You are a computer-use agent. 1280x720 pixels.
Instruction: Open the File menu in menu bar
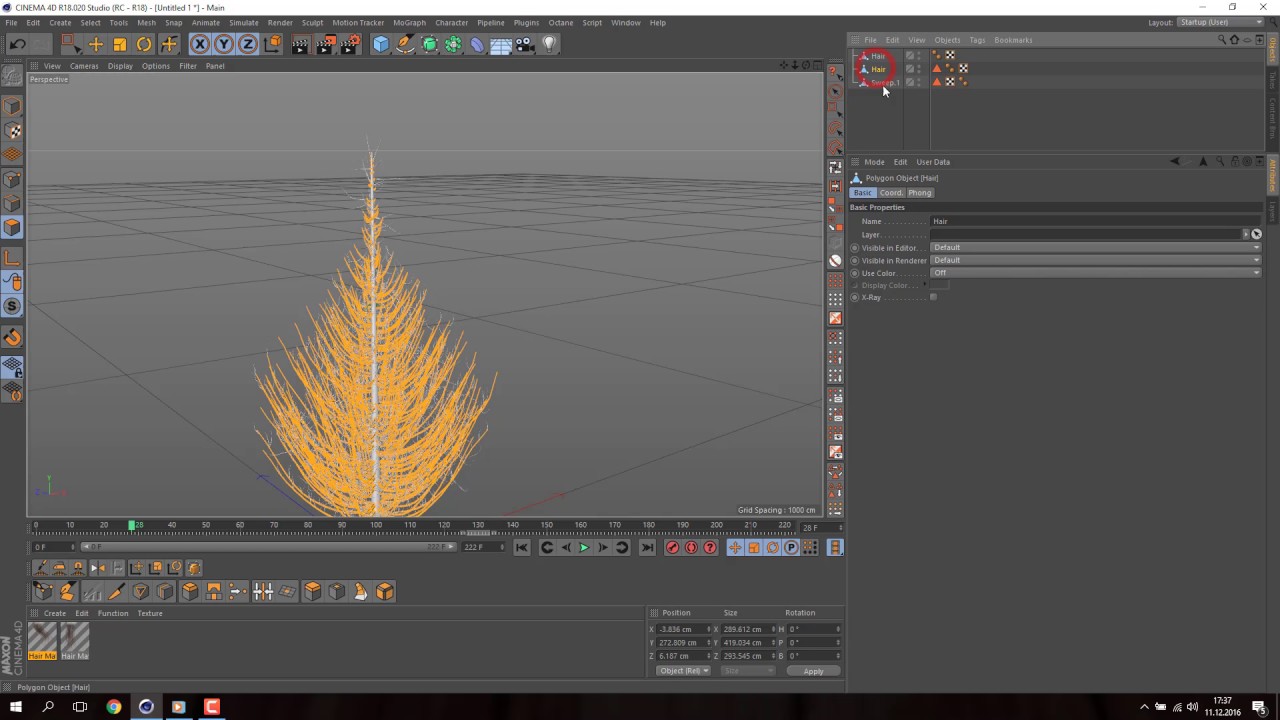pos(11,22)
